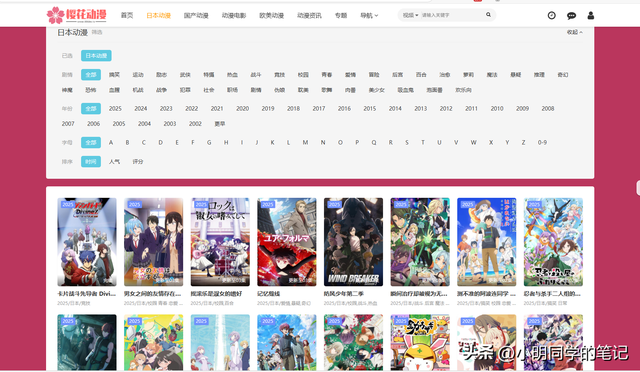Open the 欧美动漫 nav tab
Viewport: 640px width, 372px height.
pyautogui.click(x=271, y=16)
